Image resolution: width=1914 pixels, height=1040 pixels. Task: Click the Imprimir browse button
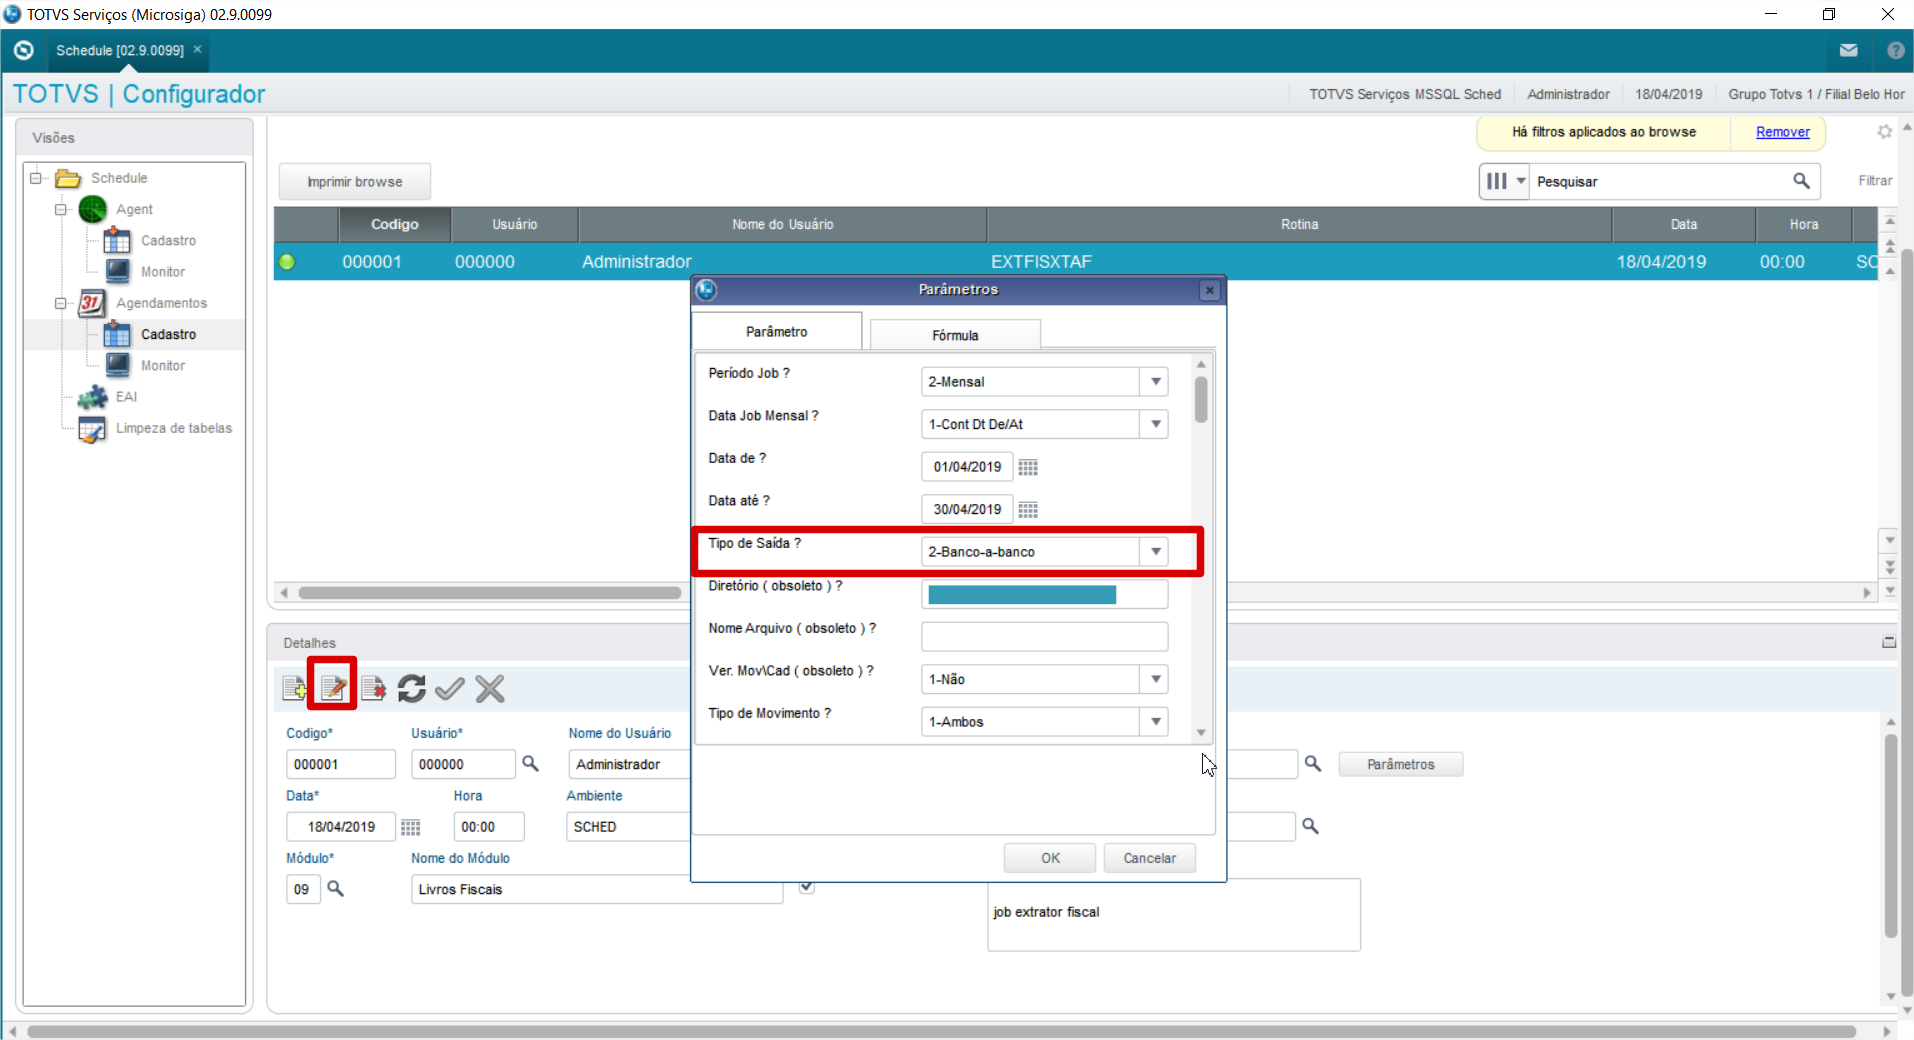pyautogui.click(x=355, y=182)
